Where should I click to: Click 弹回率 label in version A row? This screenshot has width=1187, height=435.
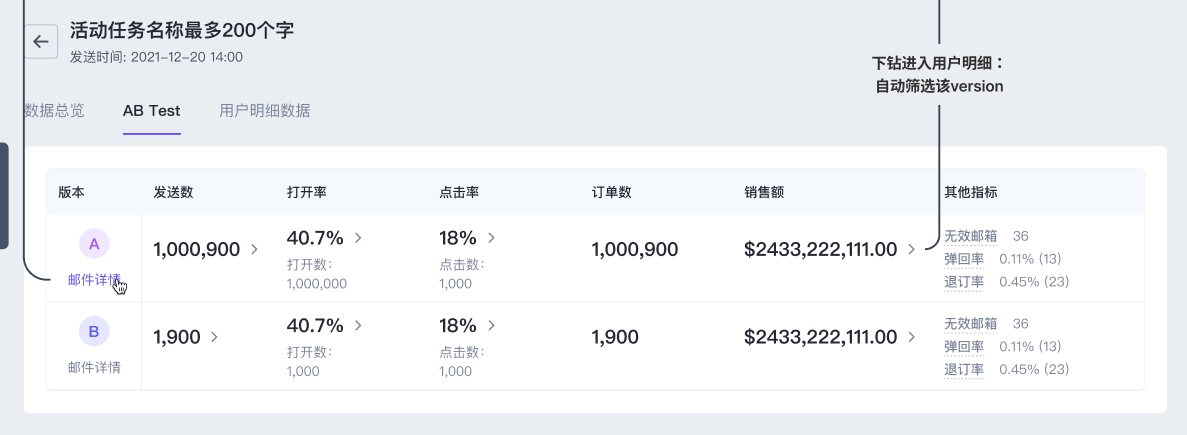click(964, 260)
